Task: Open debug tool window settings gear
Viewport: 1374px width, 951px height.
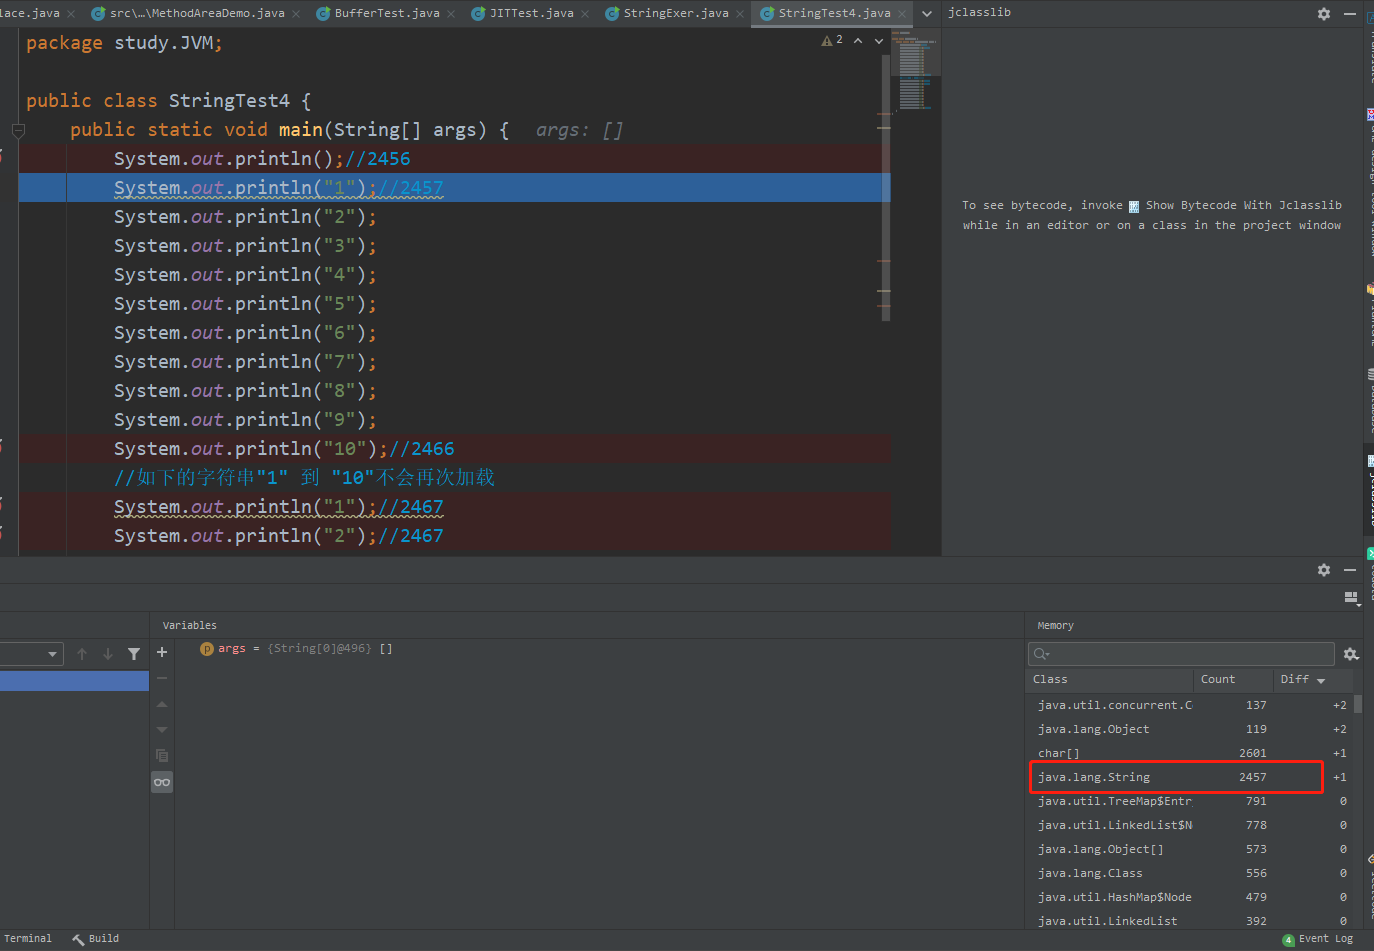Action: coord(1324,570)
